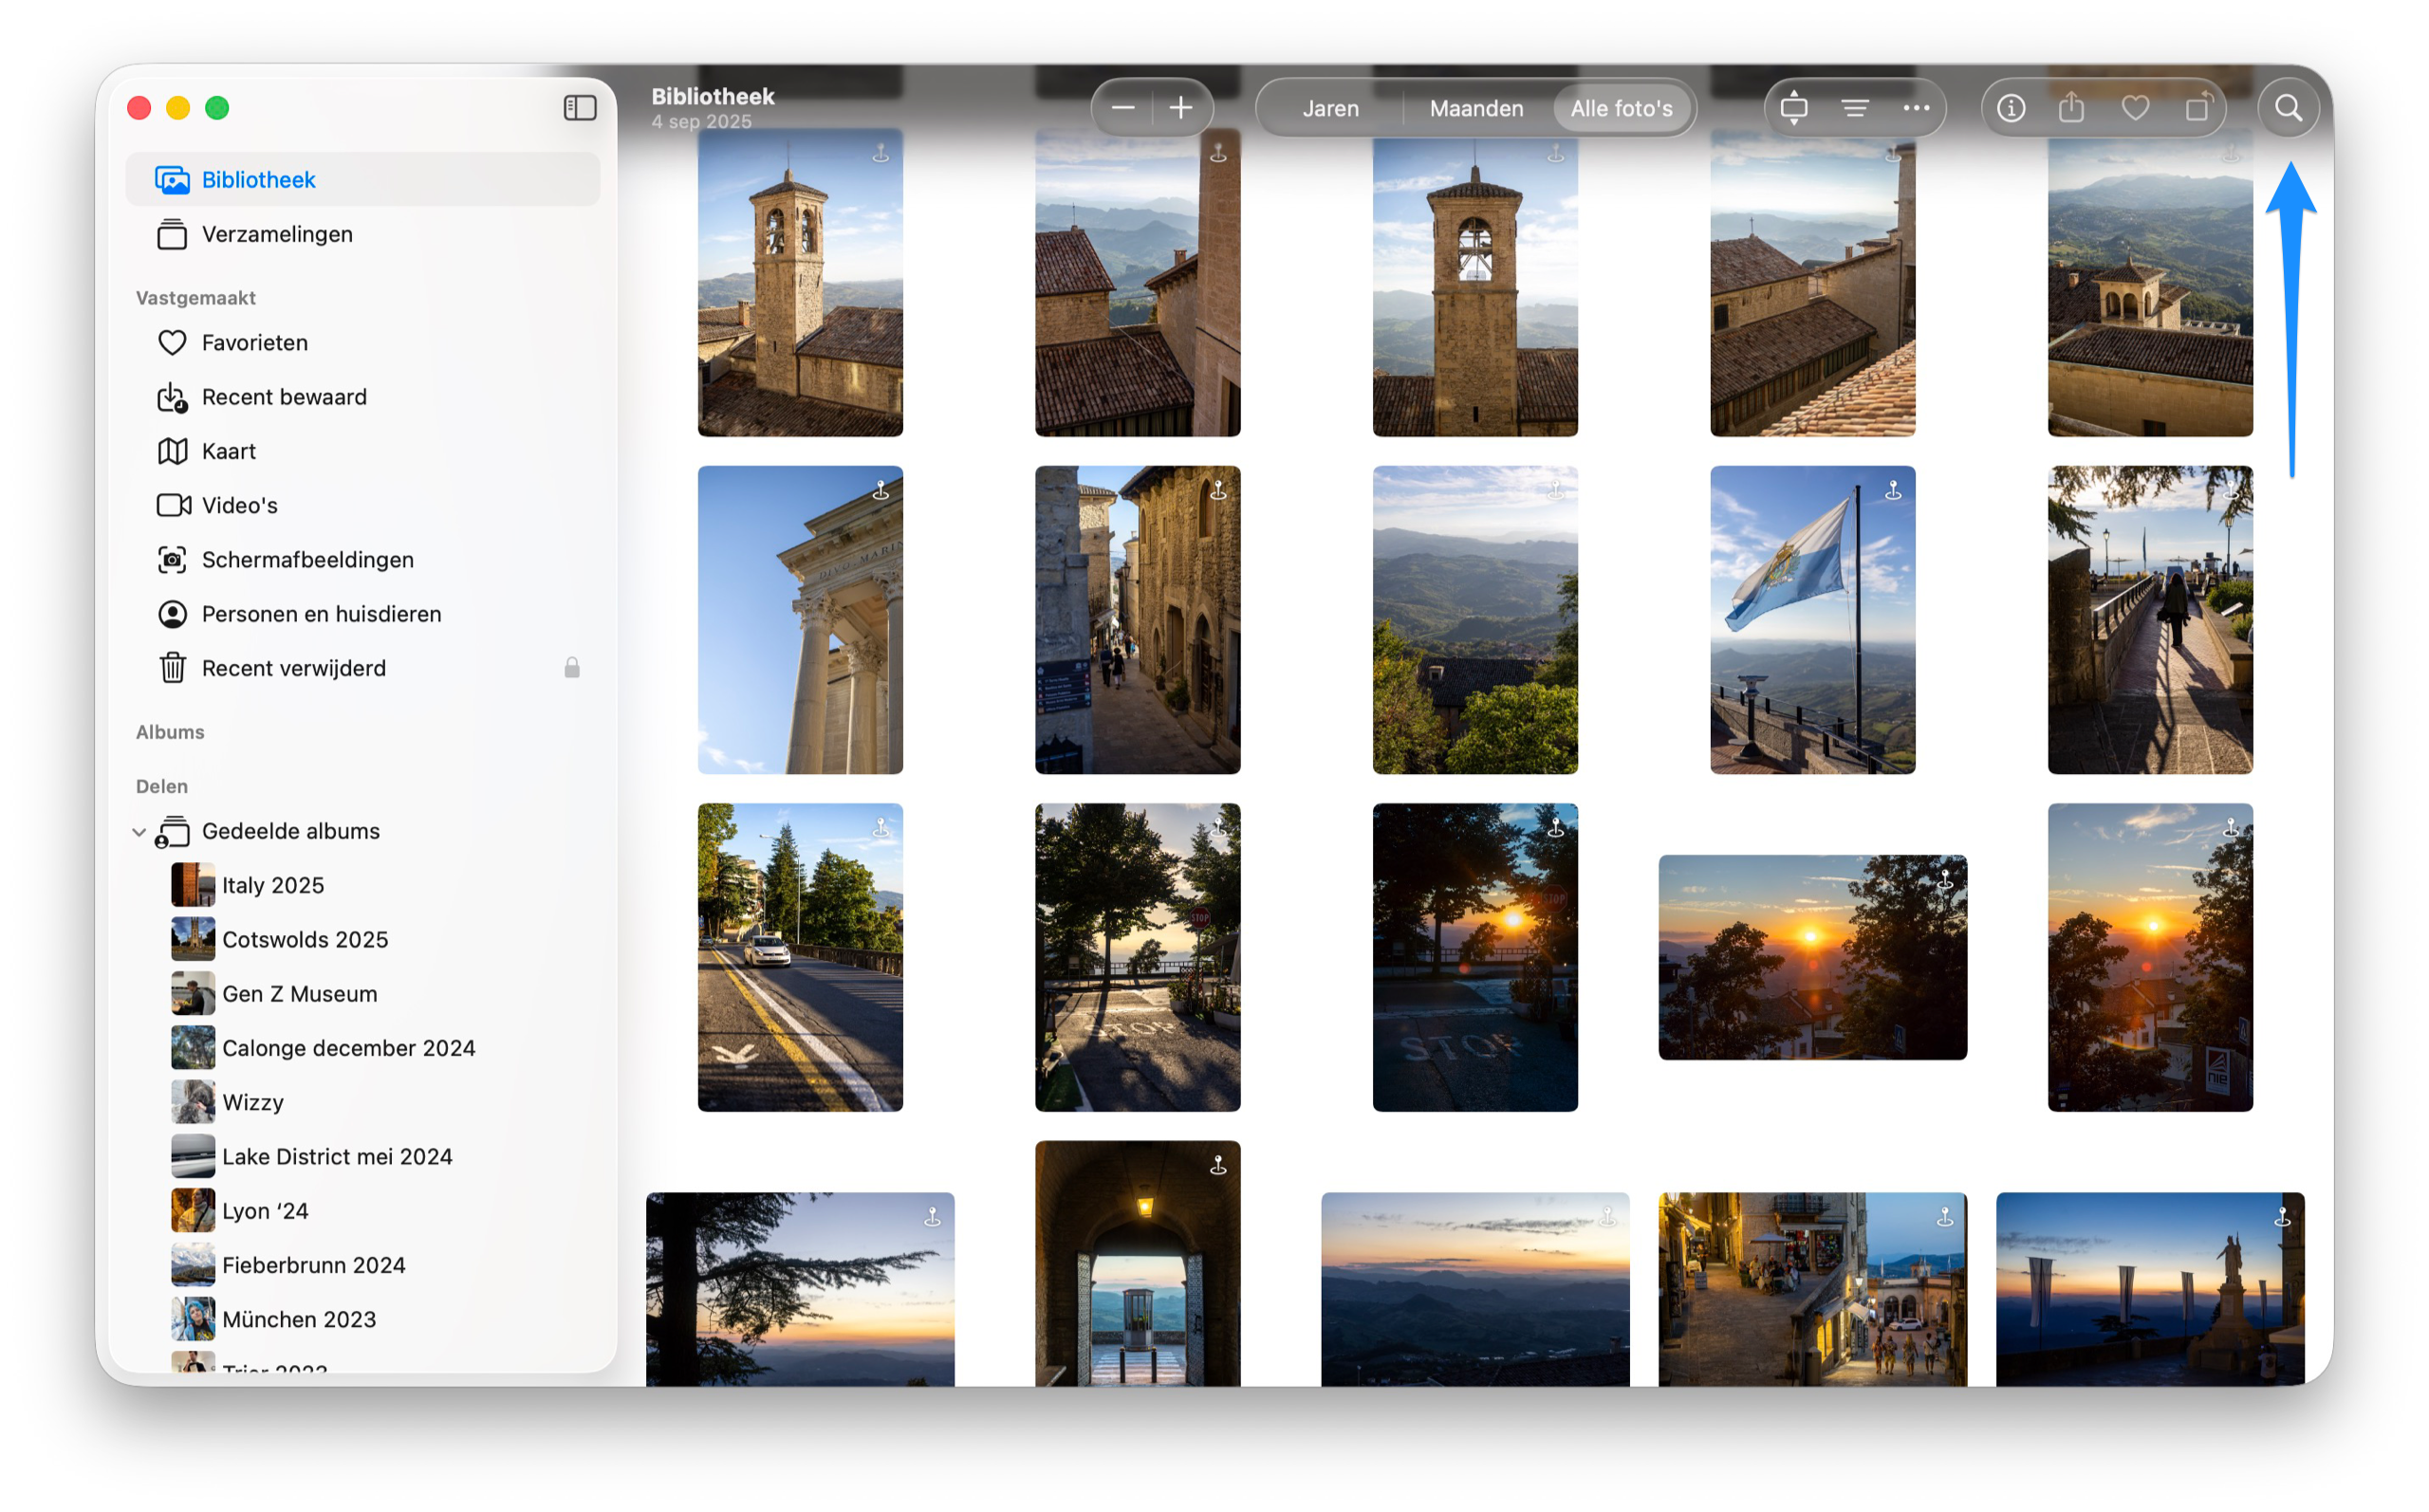Screen dimensions: 2429x1512
Task: Click the aspect ratio grid icon
Action: tap(1793, 108)
